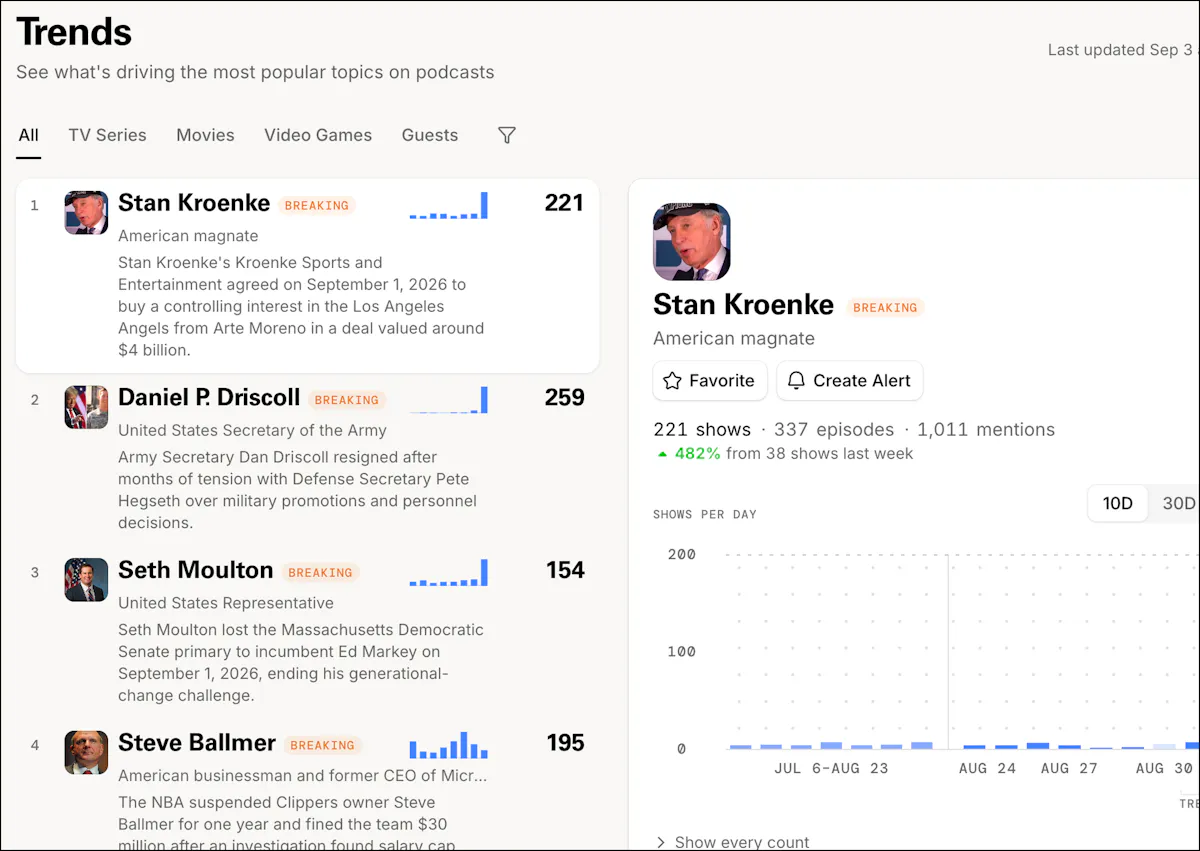
Task: Click the show count 259
Action: coord(565,398)
